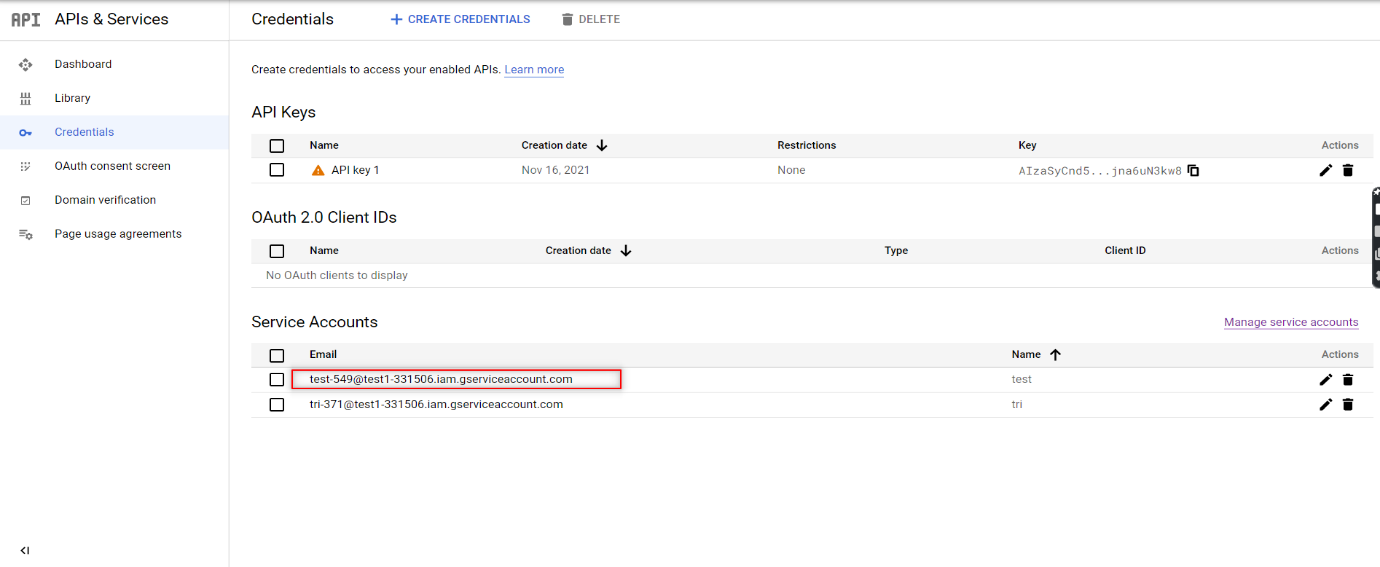Delete API key 1 using trash icon

pos(1347,171)
